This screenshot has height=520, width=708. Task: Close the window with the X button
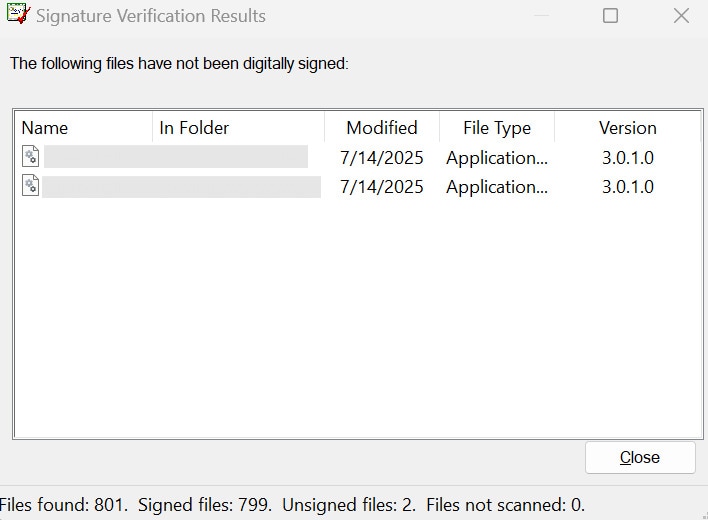[x=681, y=16]
